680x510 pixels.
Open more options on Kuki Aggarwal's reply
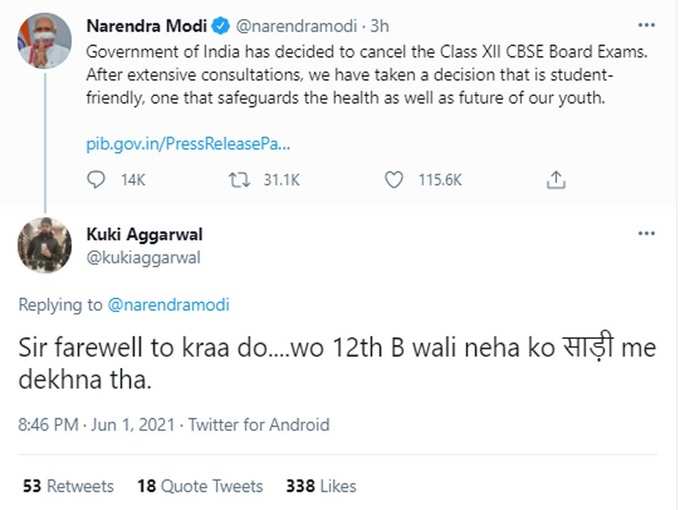coord(646,233)
